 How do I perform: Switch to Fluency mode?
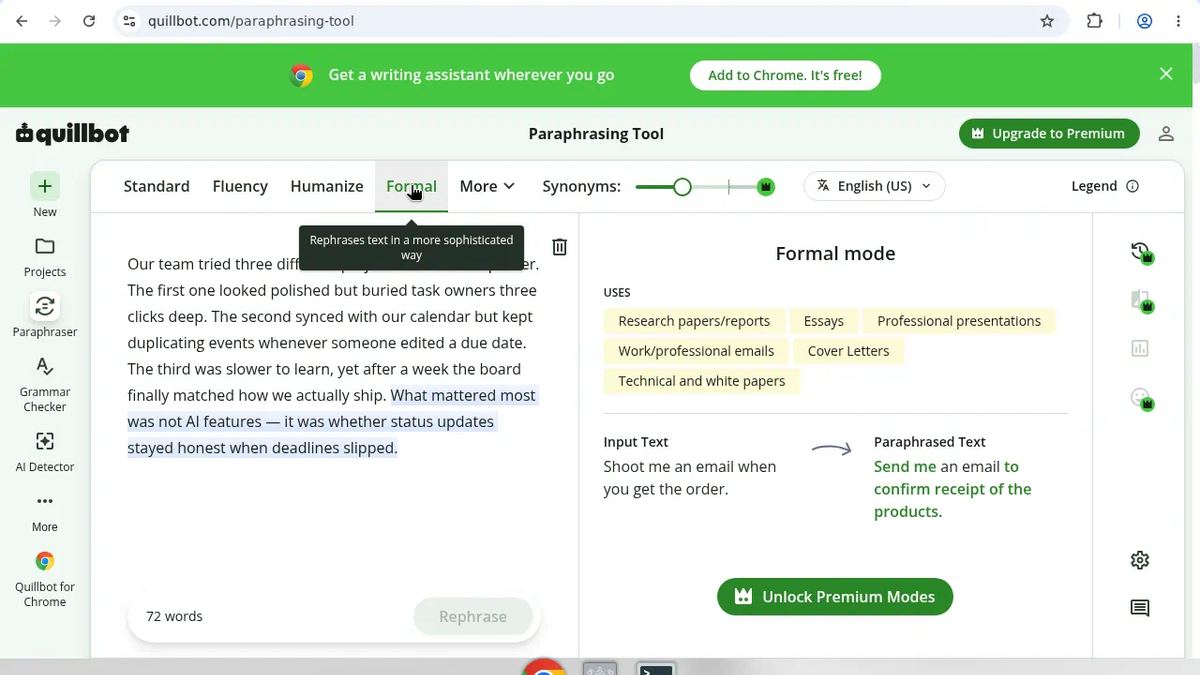[240, 186]
